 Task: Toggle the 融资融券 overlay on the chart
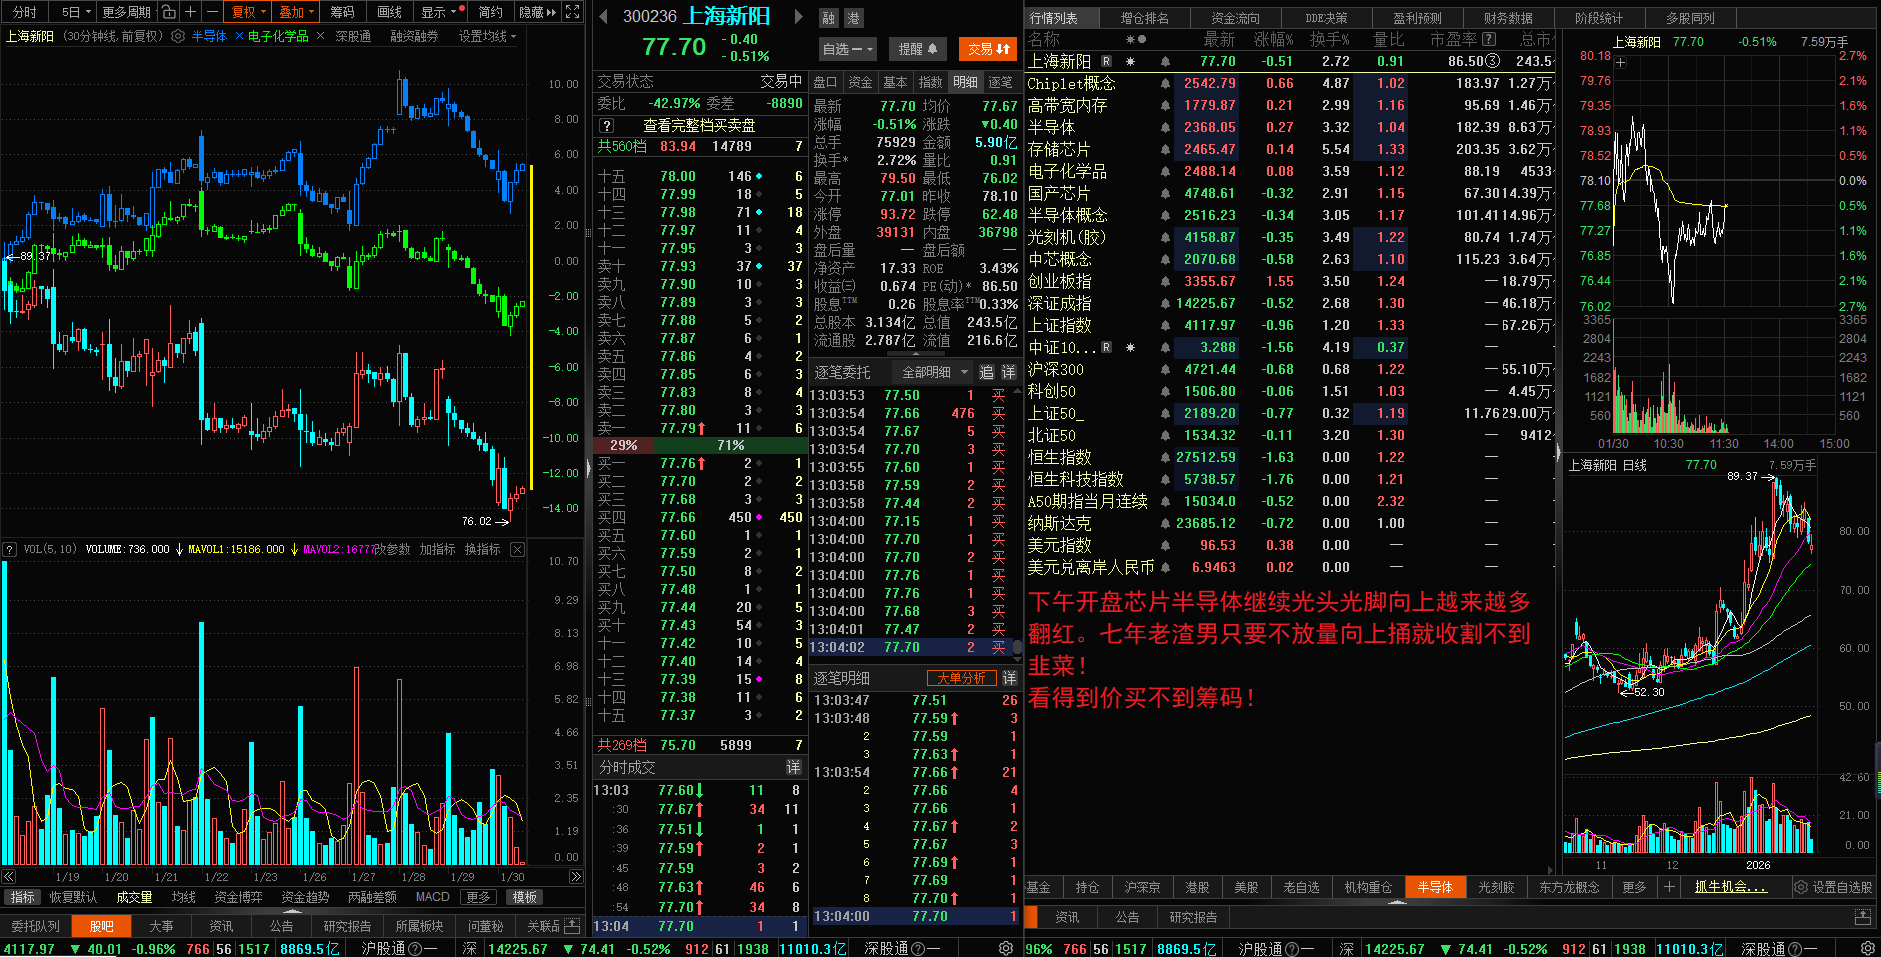414,36
